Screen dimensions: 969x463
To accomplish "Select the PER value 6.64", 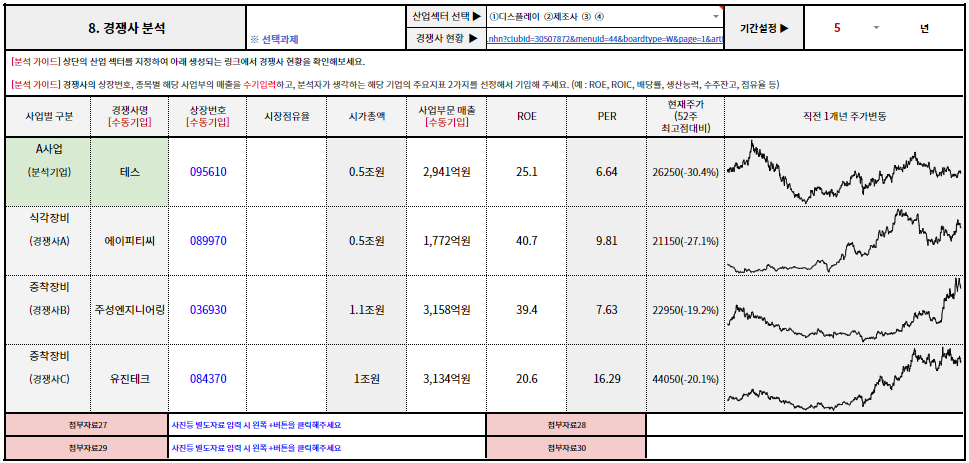I will (607, 172).
